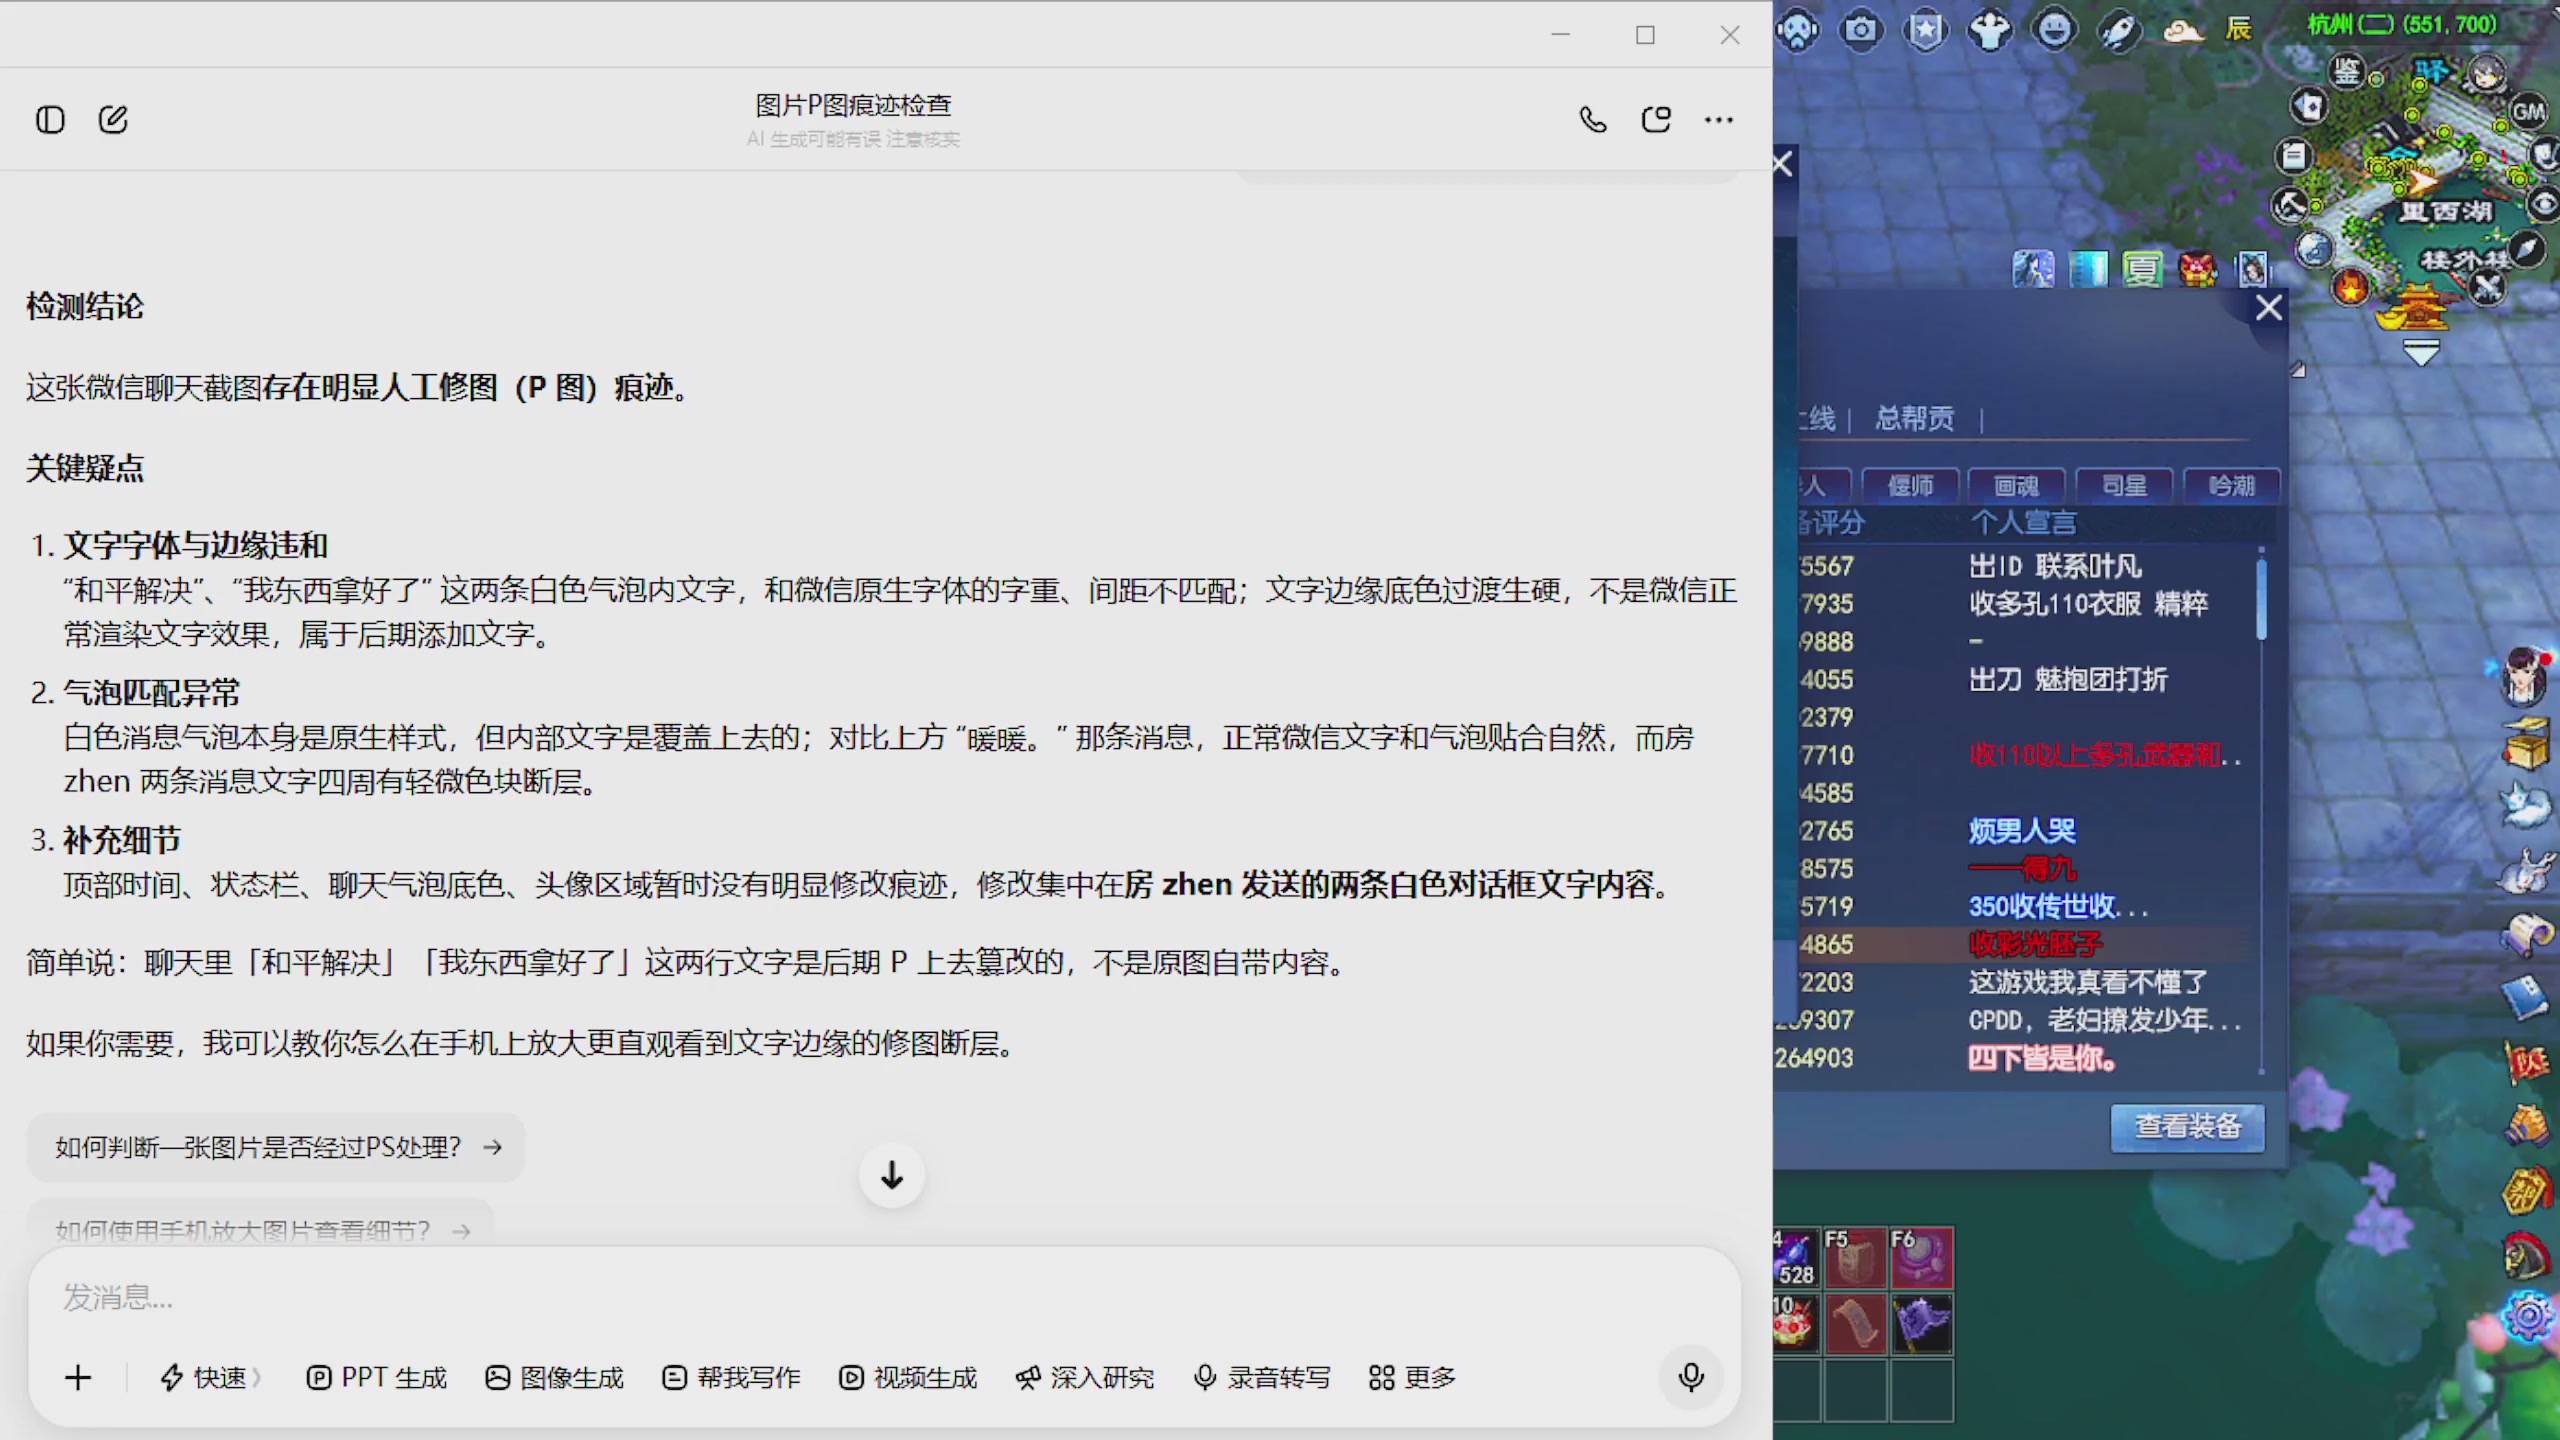Toggle the chat sidebar panel icon
Screen dimensions: 2560x1440
[50, 120]
